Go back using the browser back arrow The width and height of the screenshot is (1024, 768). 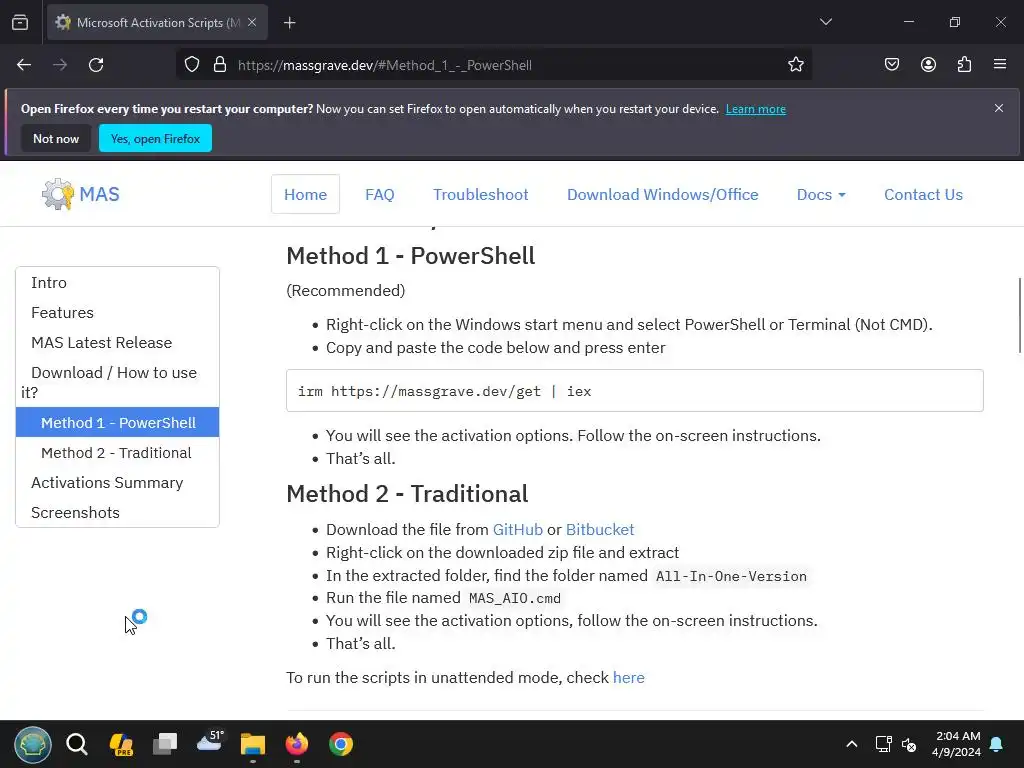click(24, 65)
